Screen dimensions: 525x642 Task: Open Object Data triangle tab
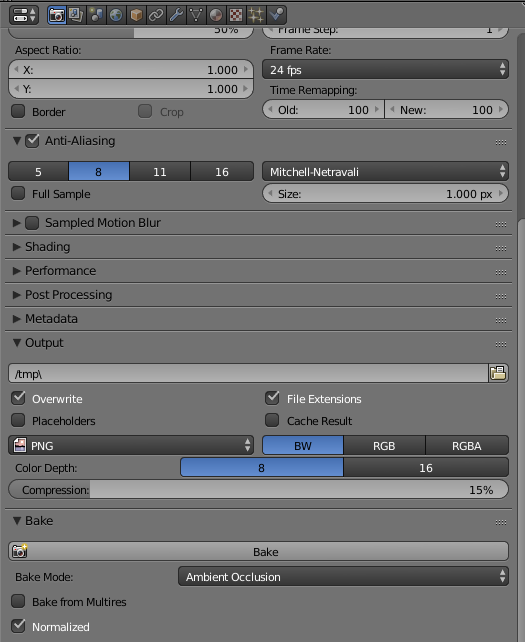click(x=196, y=15)
